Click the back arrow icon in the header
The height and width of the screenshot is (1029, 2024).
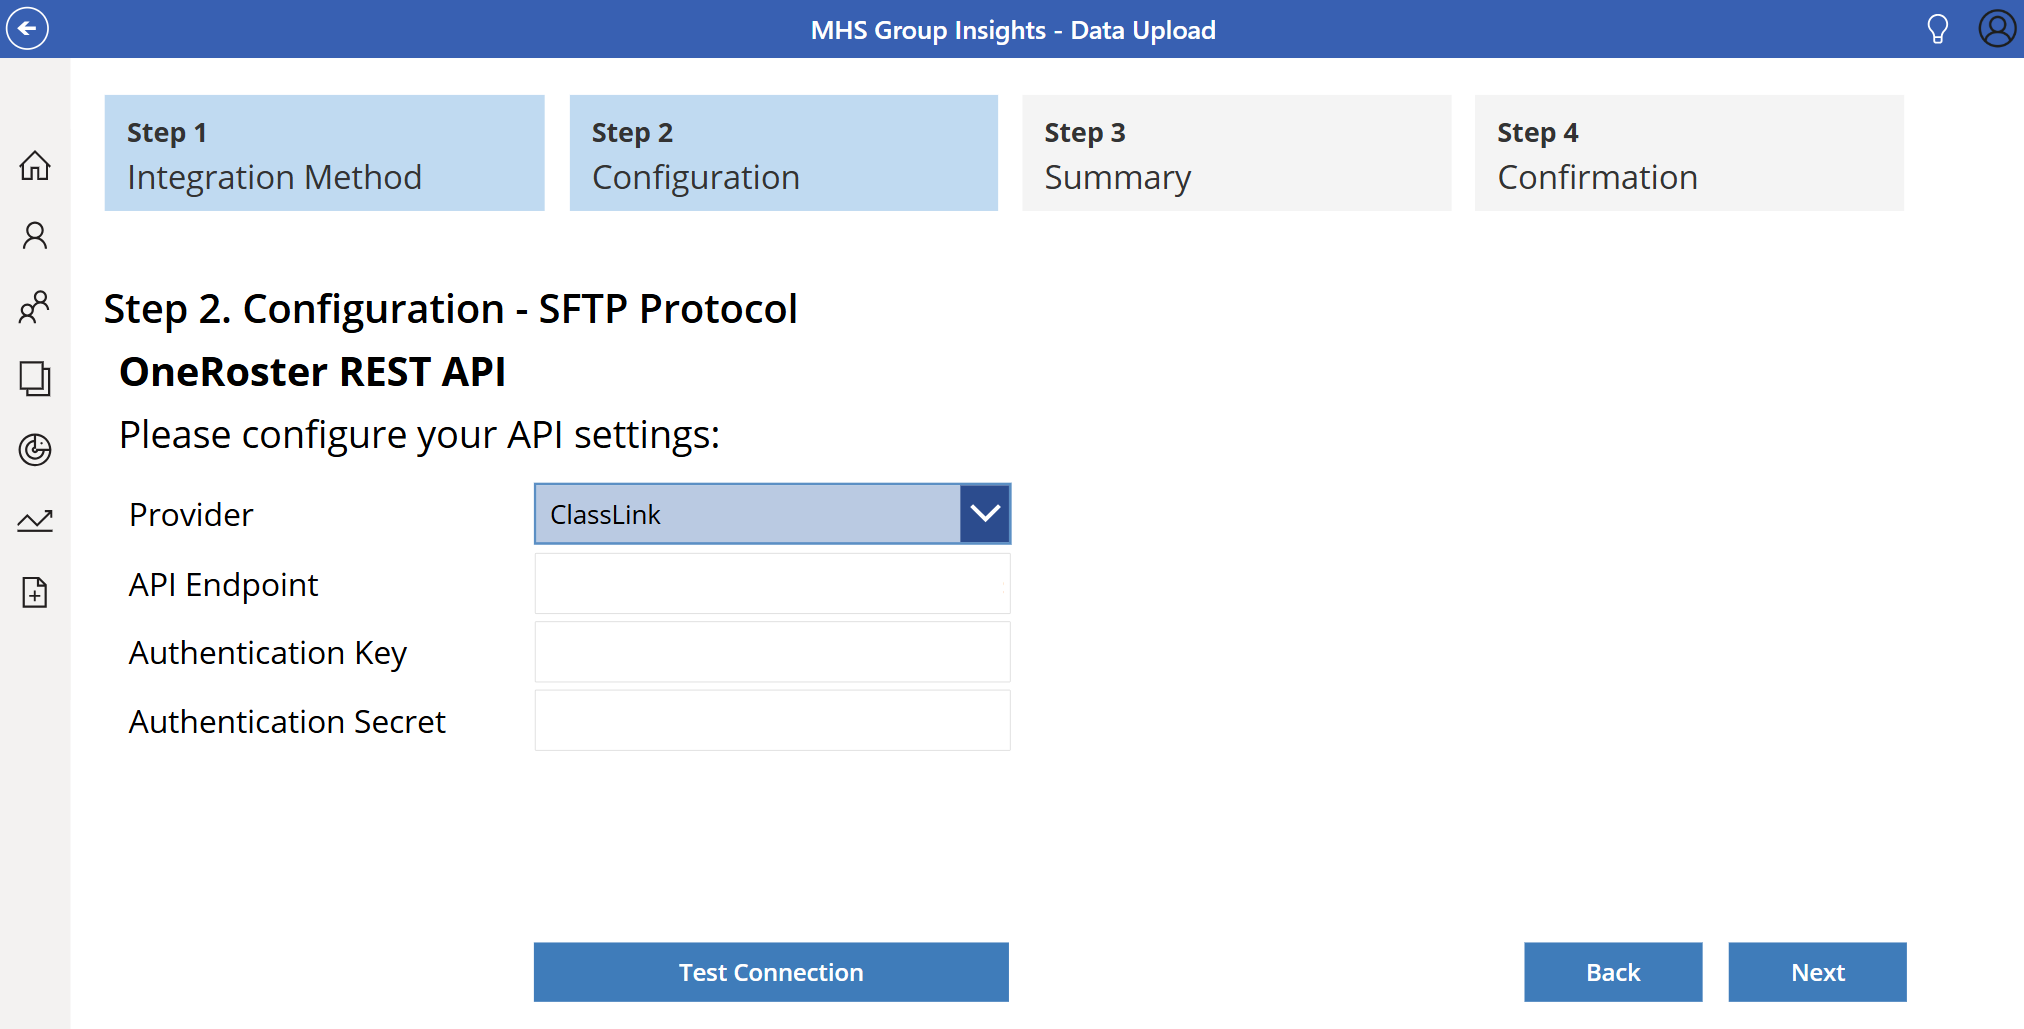27,28
